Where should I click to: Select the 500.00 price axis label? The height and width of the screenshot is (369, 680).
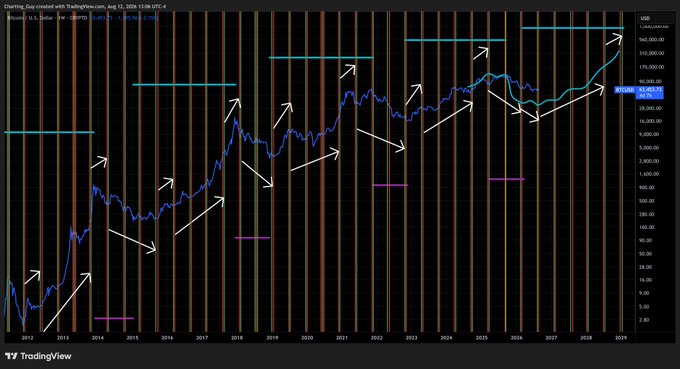pos(647,201)
